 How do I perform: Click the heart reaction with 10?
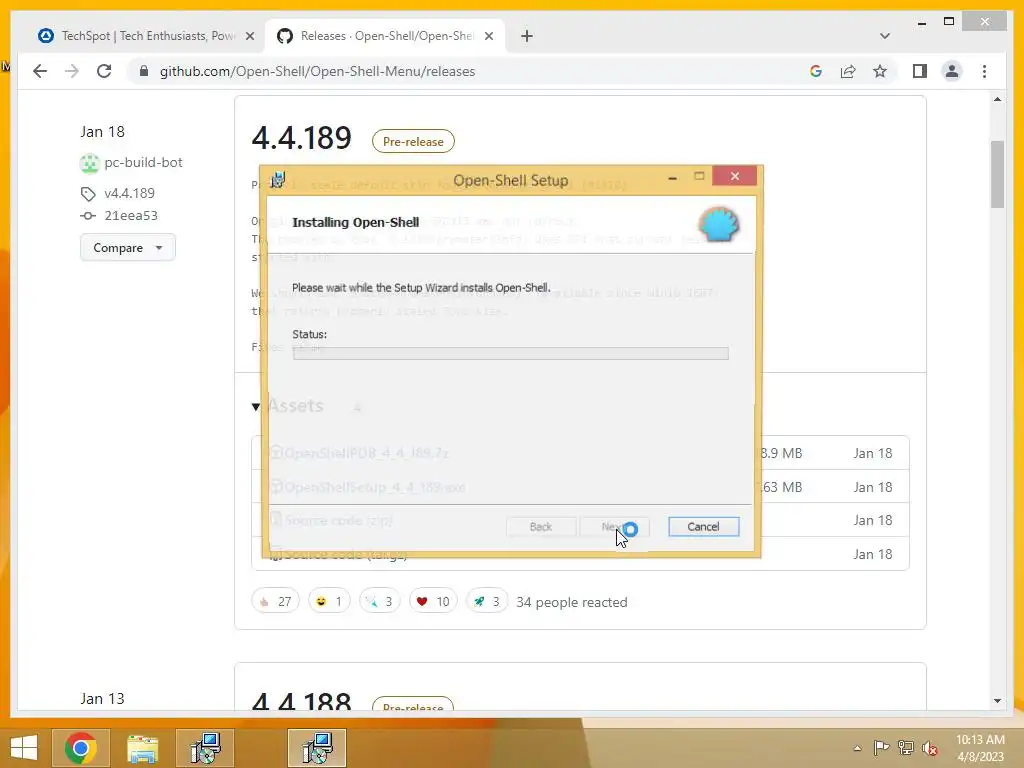(x=432, y=601)
